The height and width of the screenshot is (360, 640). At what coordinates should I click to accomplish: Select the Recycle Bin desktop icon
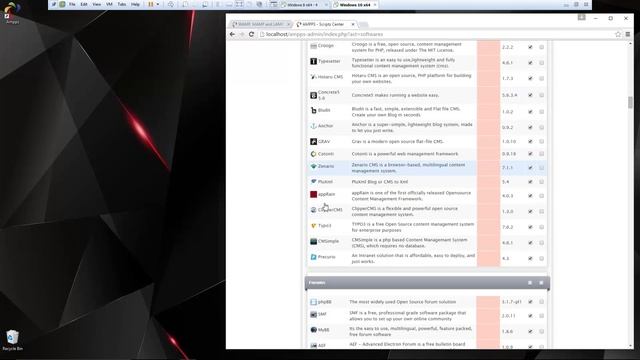13,340
